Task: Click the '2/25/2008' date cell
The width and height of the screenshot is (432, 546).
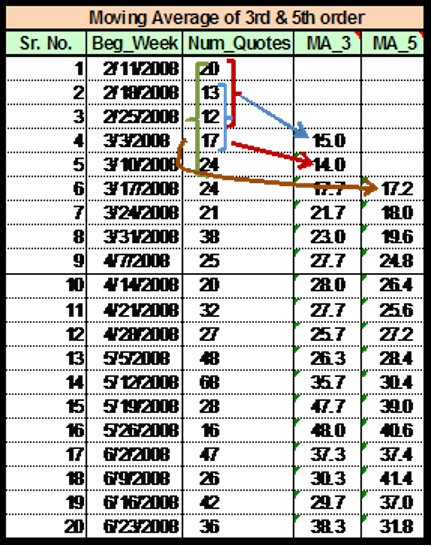Action: tap(134, 117)
